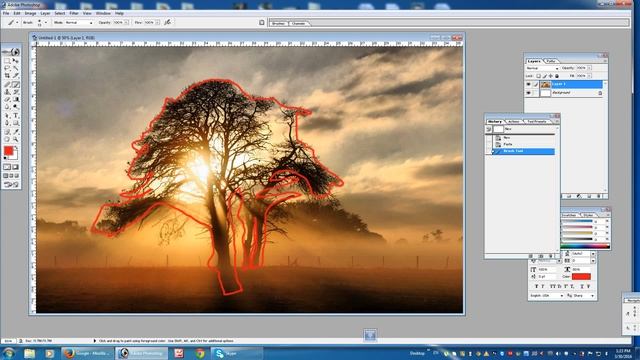Image resolution: width=640 pixels, height=360 pixels.
Task: Open the brush preset picker dropdown
Action: [46, 22]
